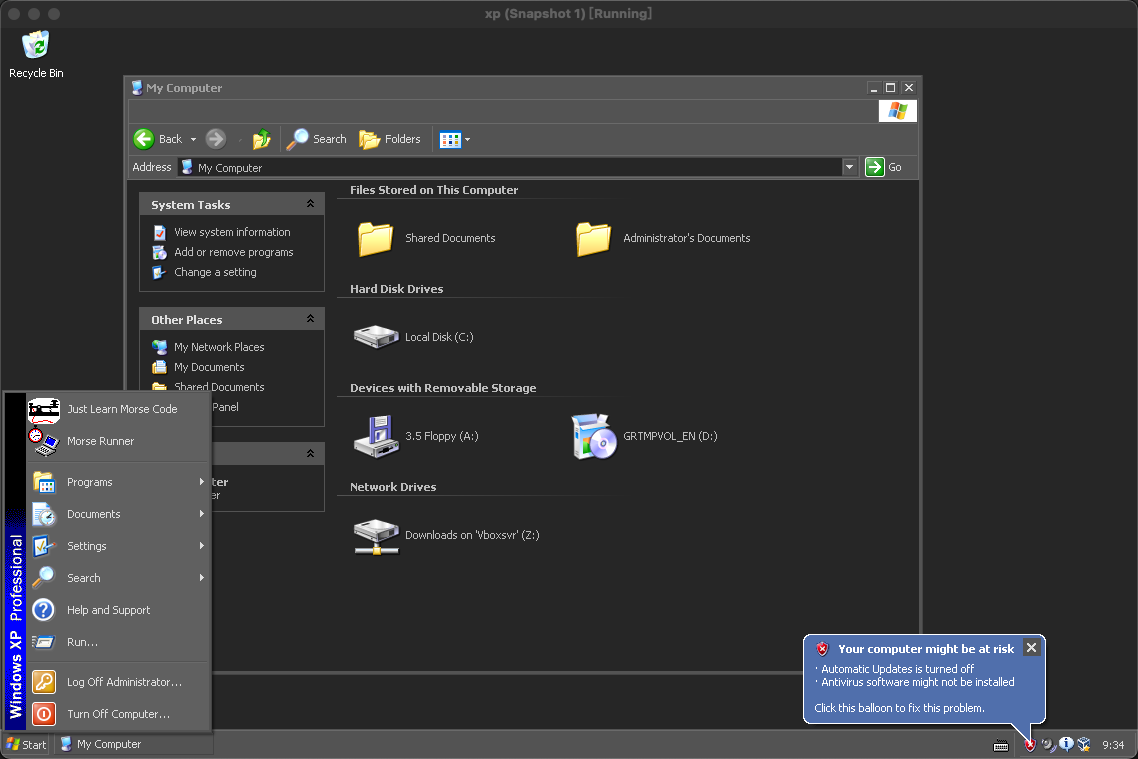This screenshot has height=759, width=1138.
Task: Click the View system information icon
Action: coord(160,232)
